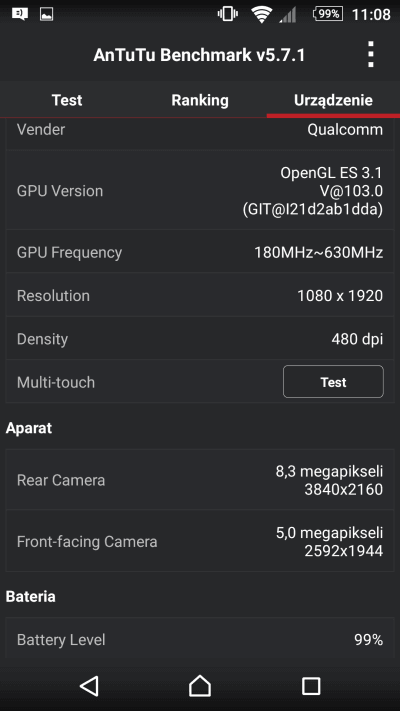Tap the battery 99% status icon

[328, 15]
